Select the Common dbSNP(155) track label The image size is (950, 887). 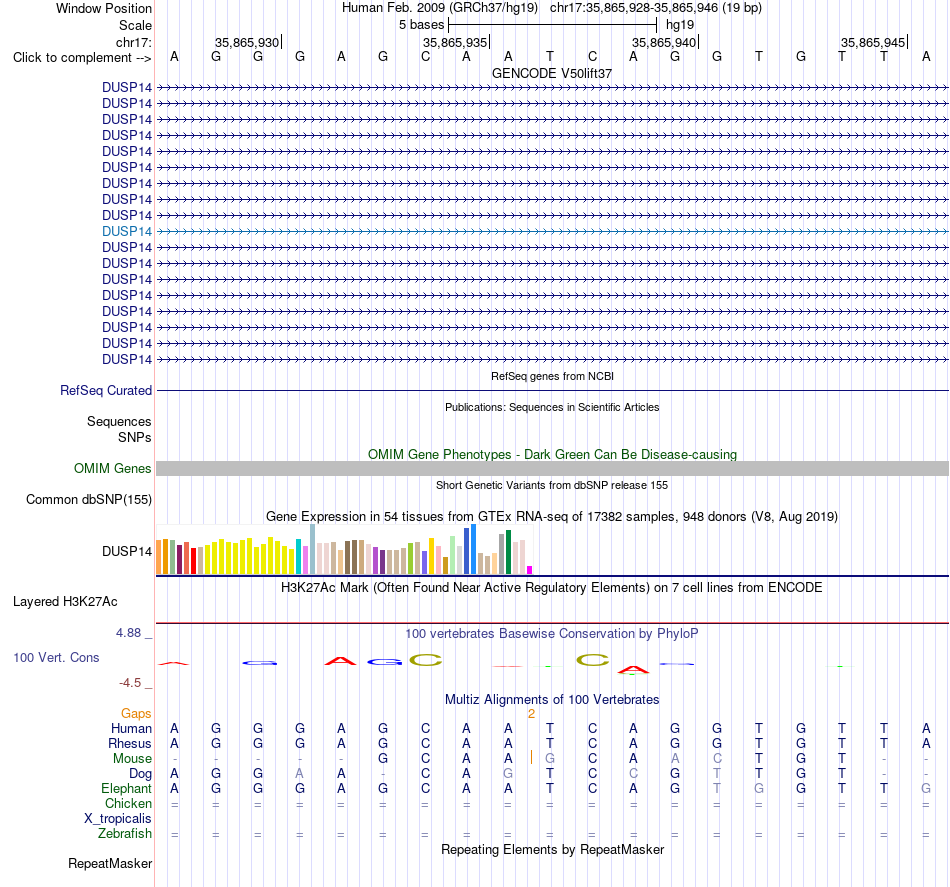click(x=88, y=499)
